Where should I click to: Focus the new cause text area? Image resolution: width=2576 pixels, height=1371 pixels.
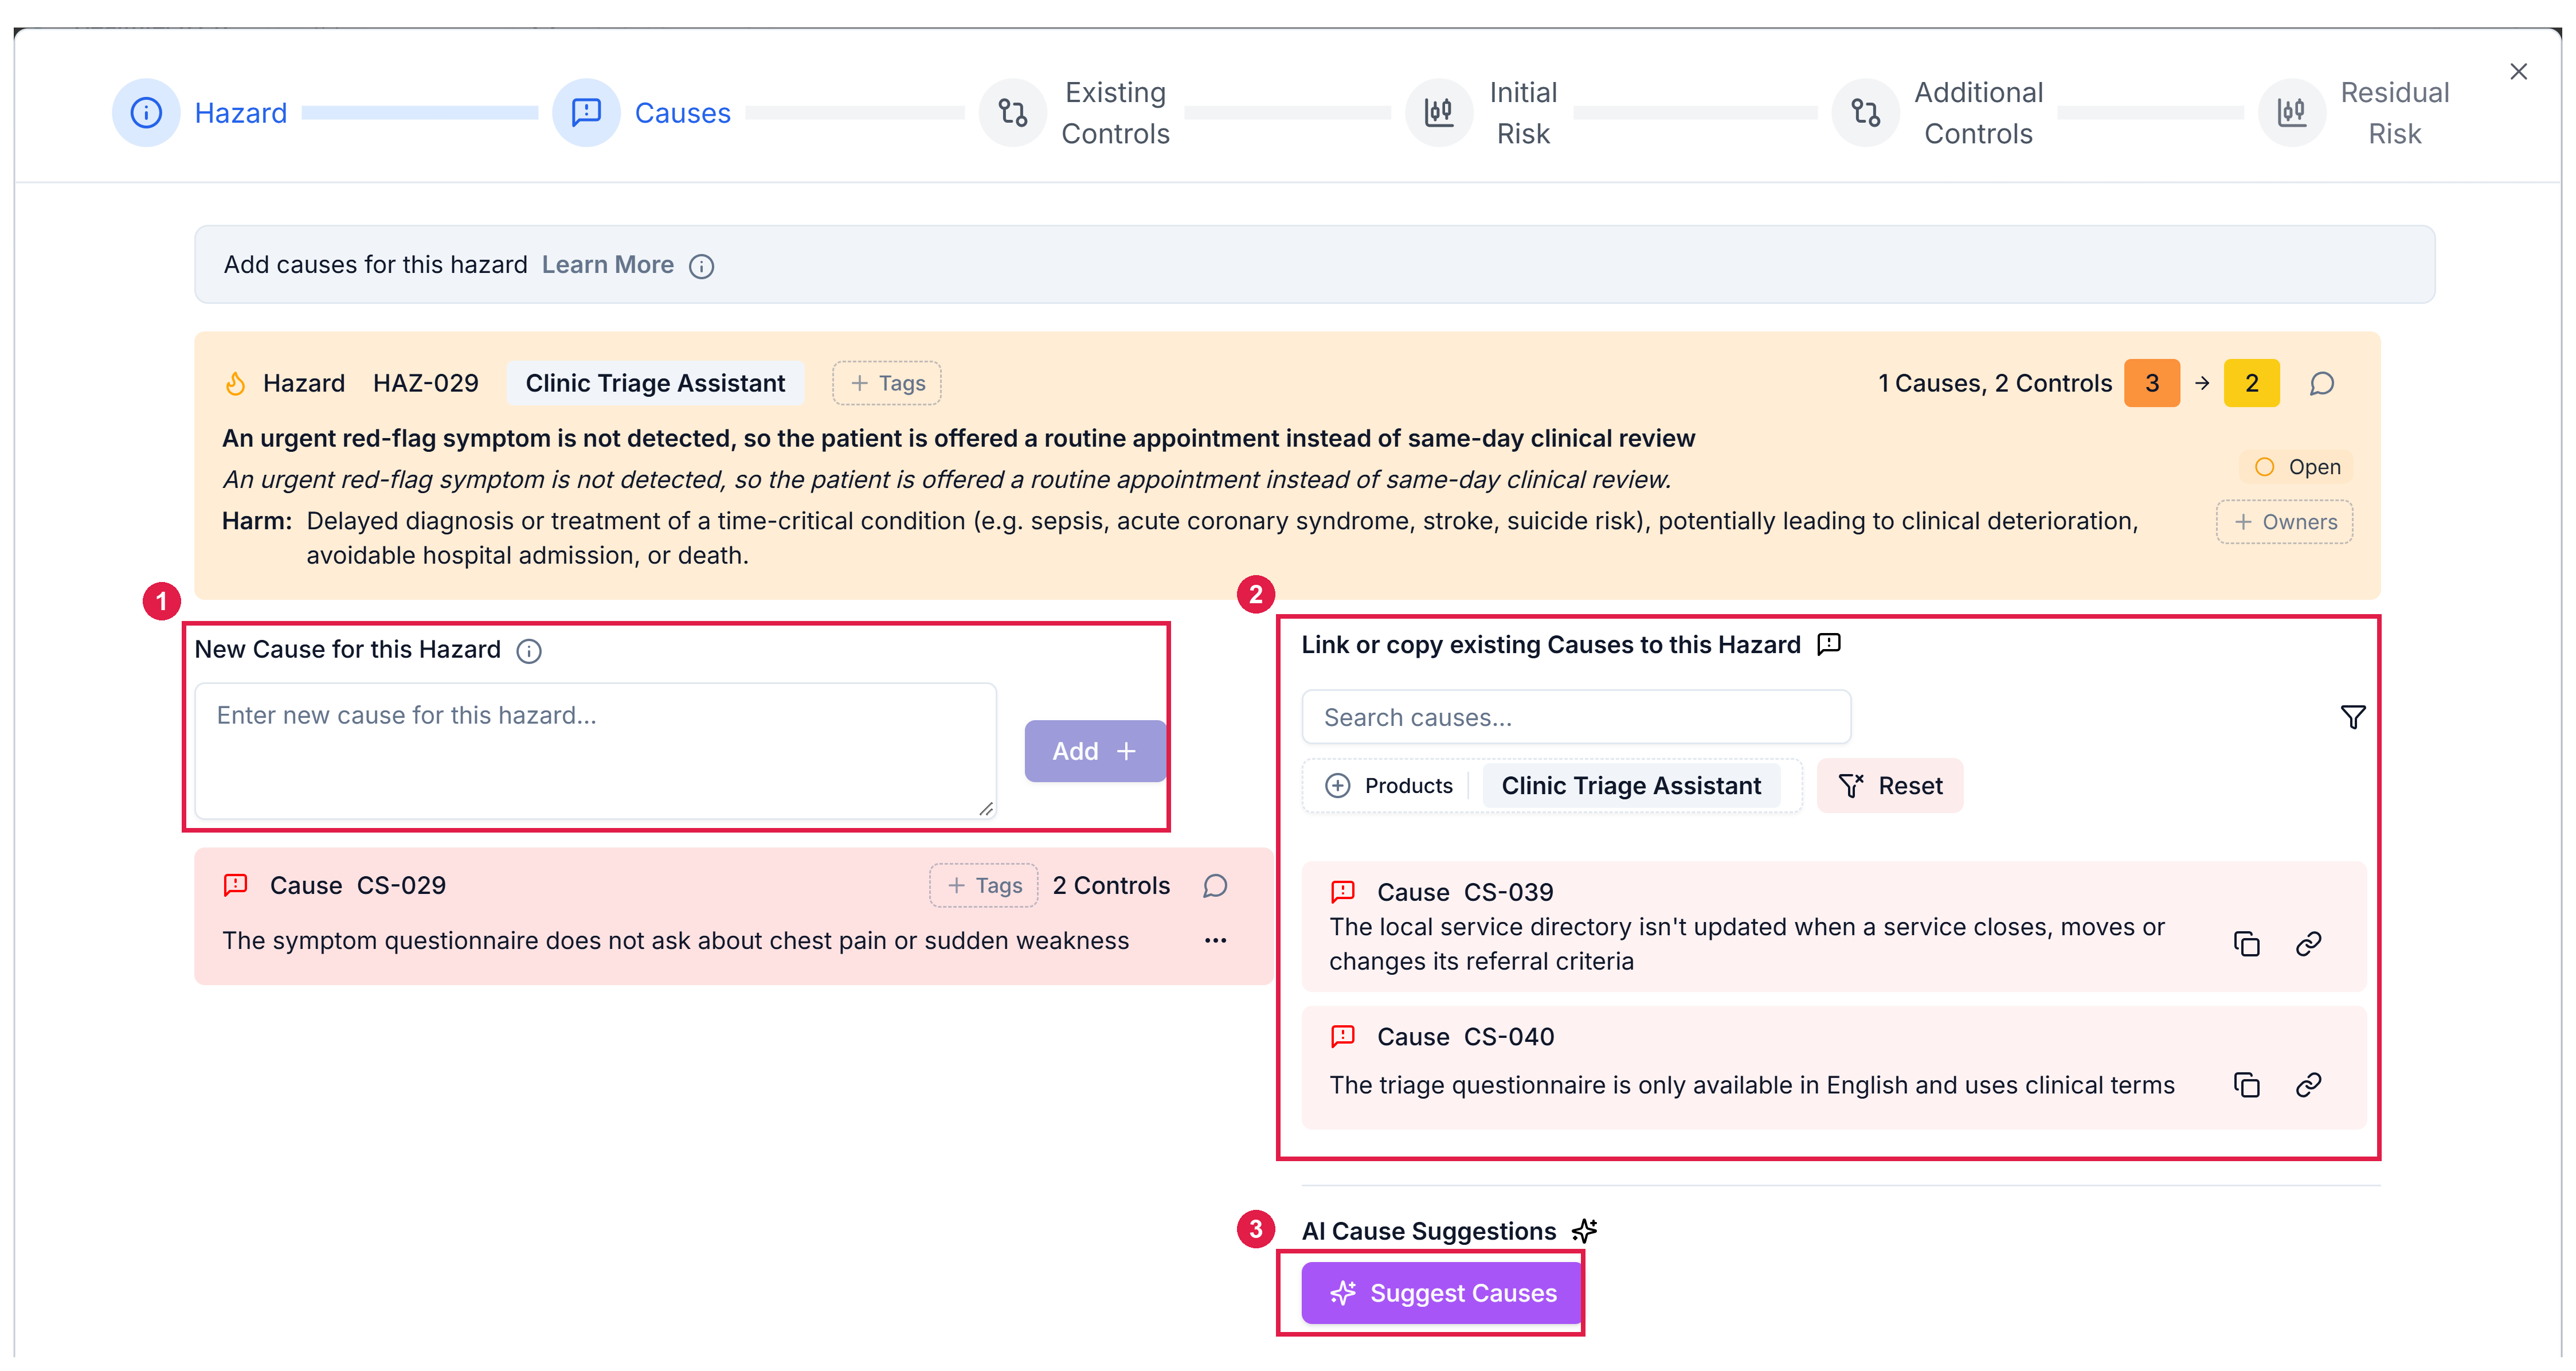595,751
